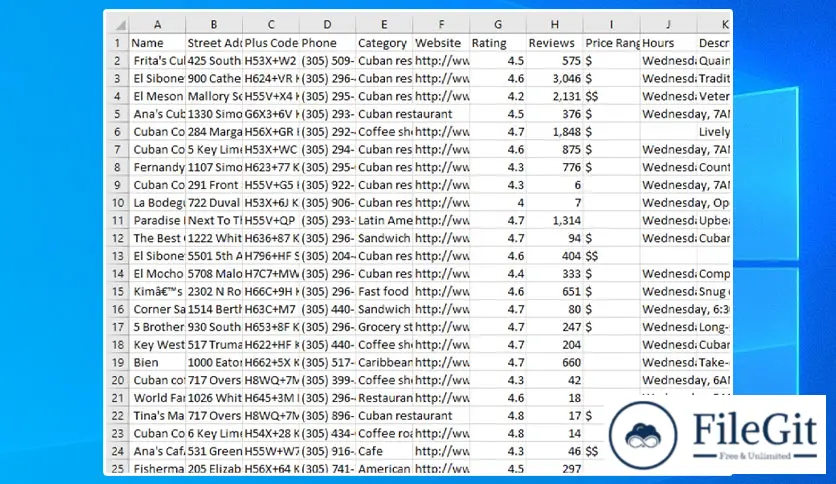The height and width of the screenshot is (484, 836).
Task: Select column J header
Action: point(668,25)
